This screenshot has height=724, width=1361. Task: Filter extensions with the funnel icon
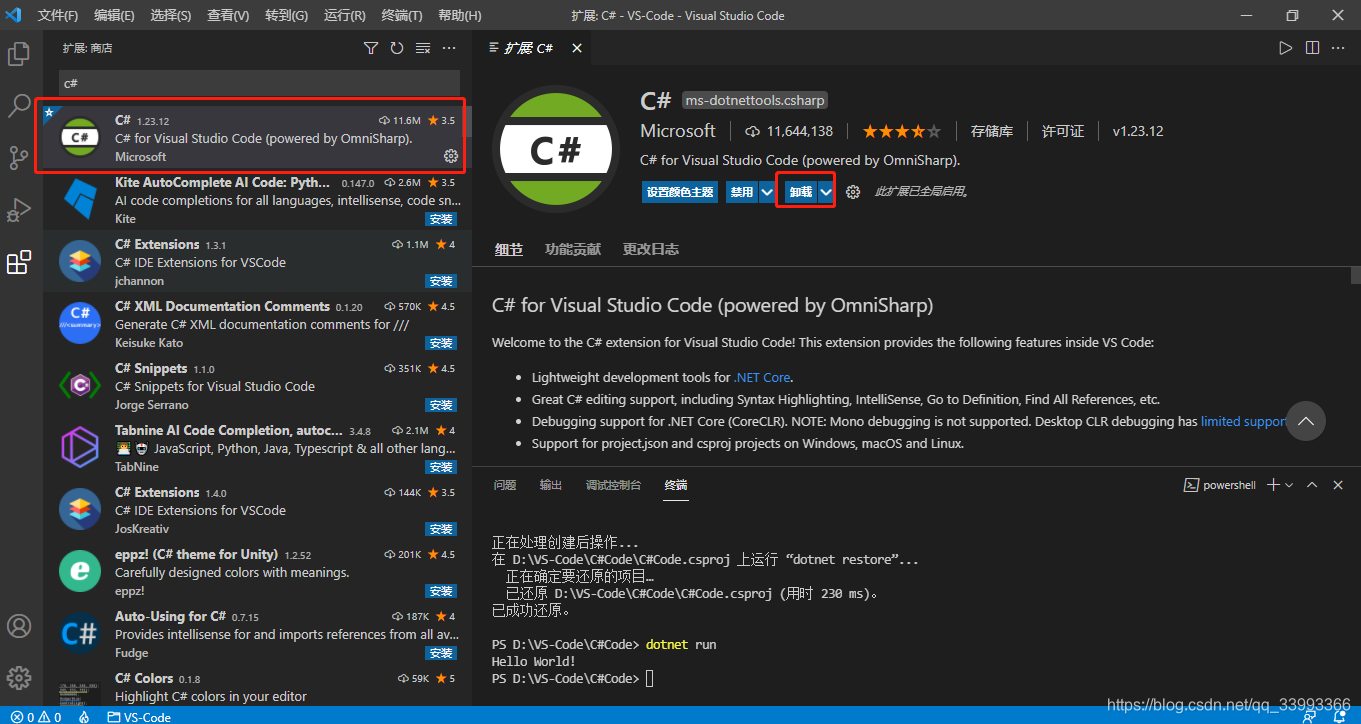(371, 48)
